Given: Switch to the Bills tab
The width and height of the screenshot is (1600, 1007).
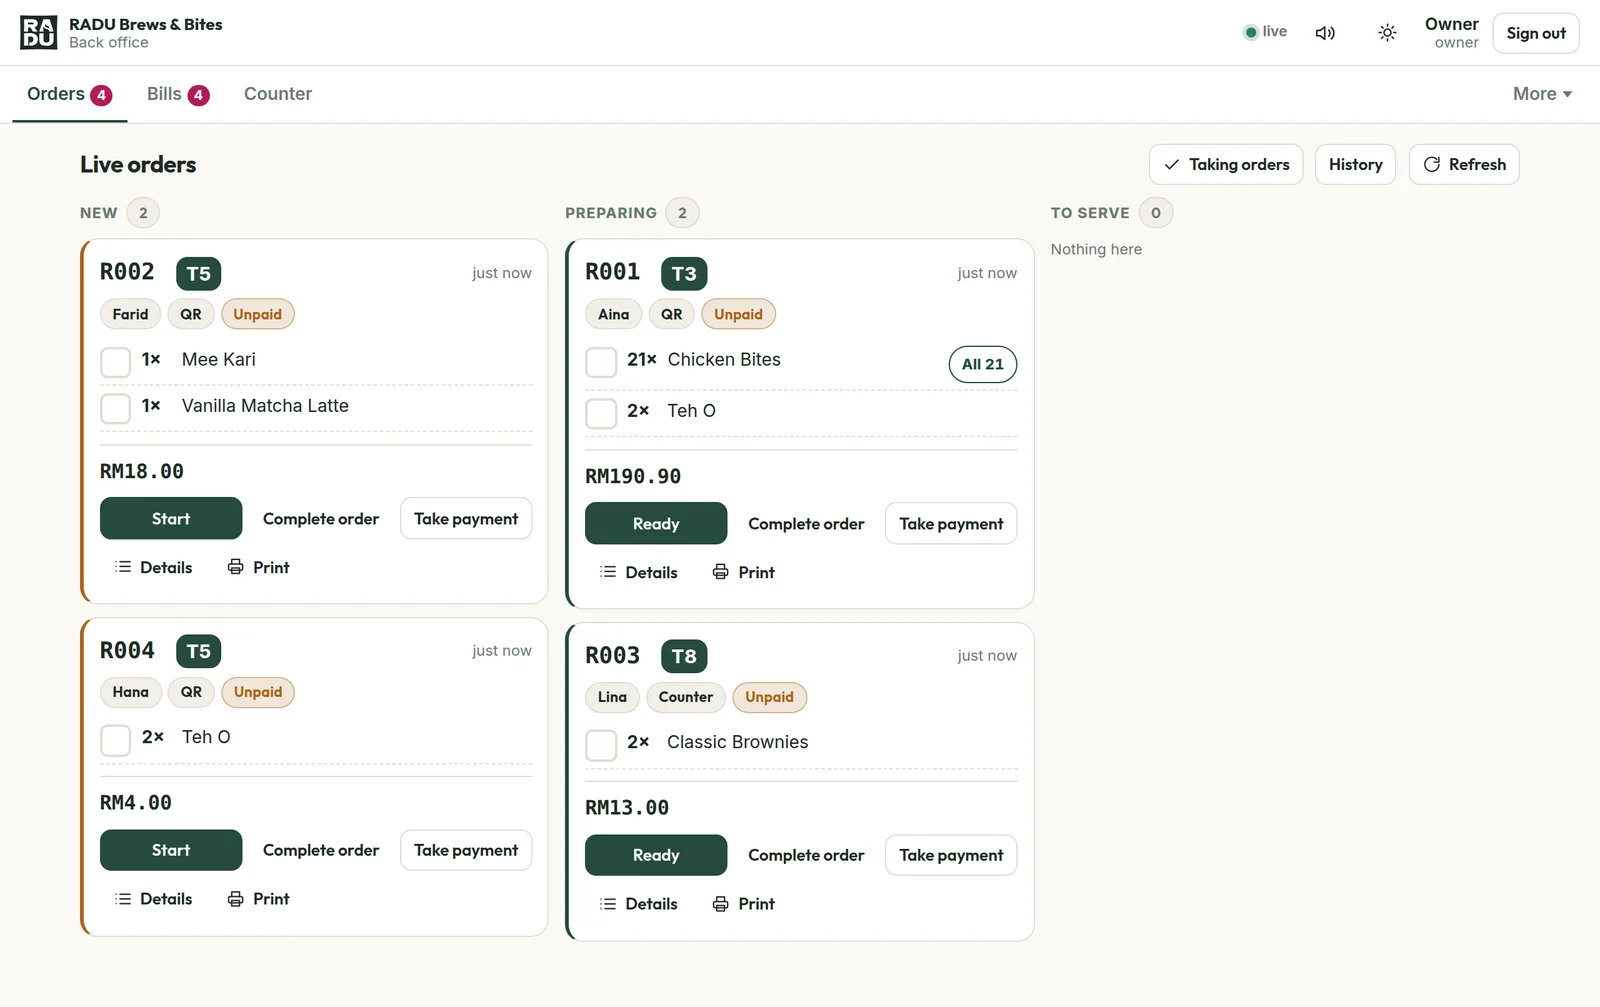Looking at the screenshot, I should [x=178, y=94].
